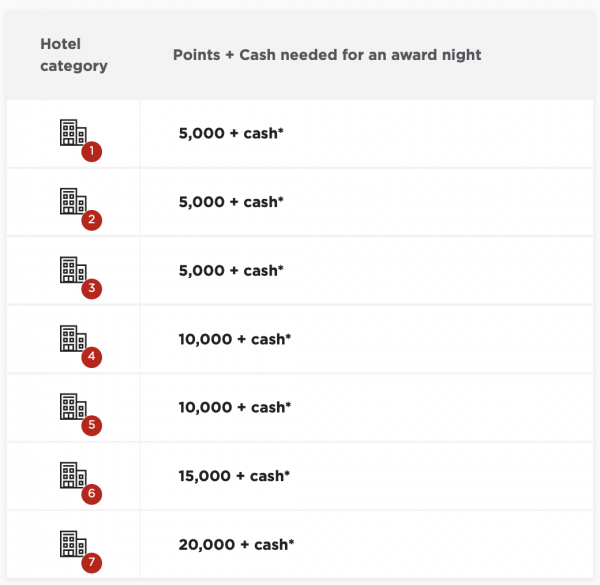The width and height of the screenshot is (600, 585).
Task: Click the red number 4 badge
Action: click(92, 357)
